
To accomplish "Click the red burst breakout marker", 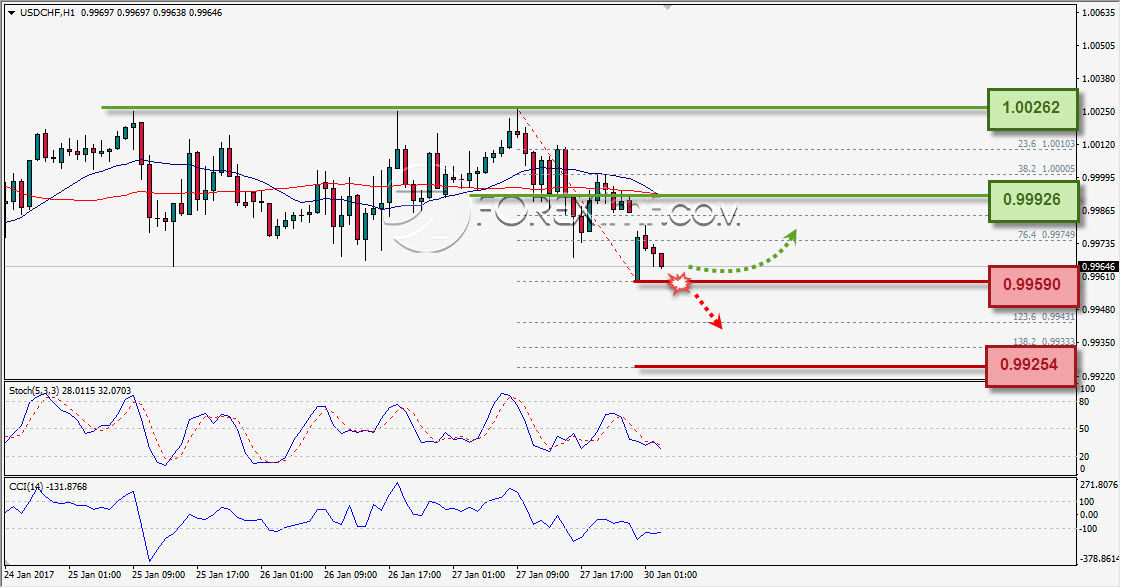I will click(x=679, y=283).
